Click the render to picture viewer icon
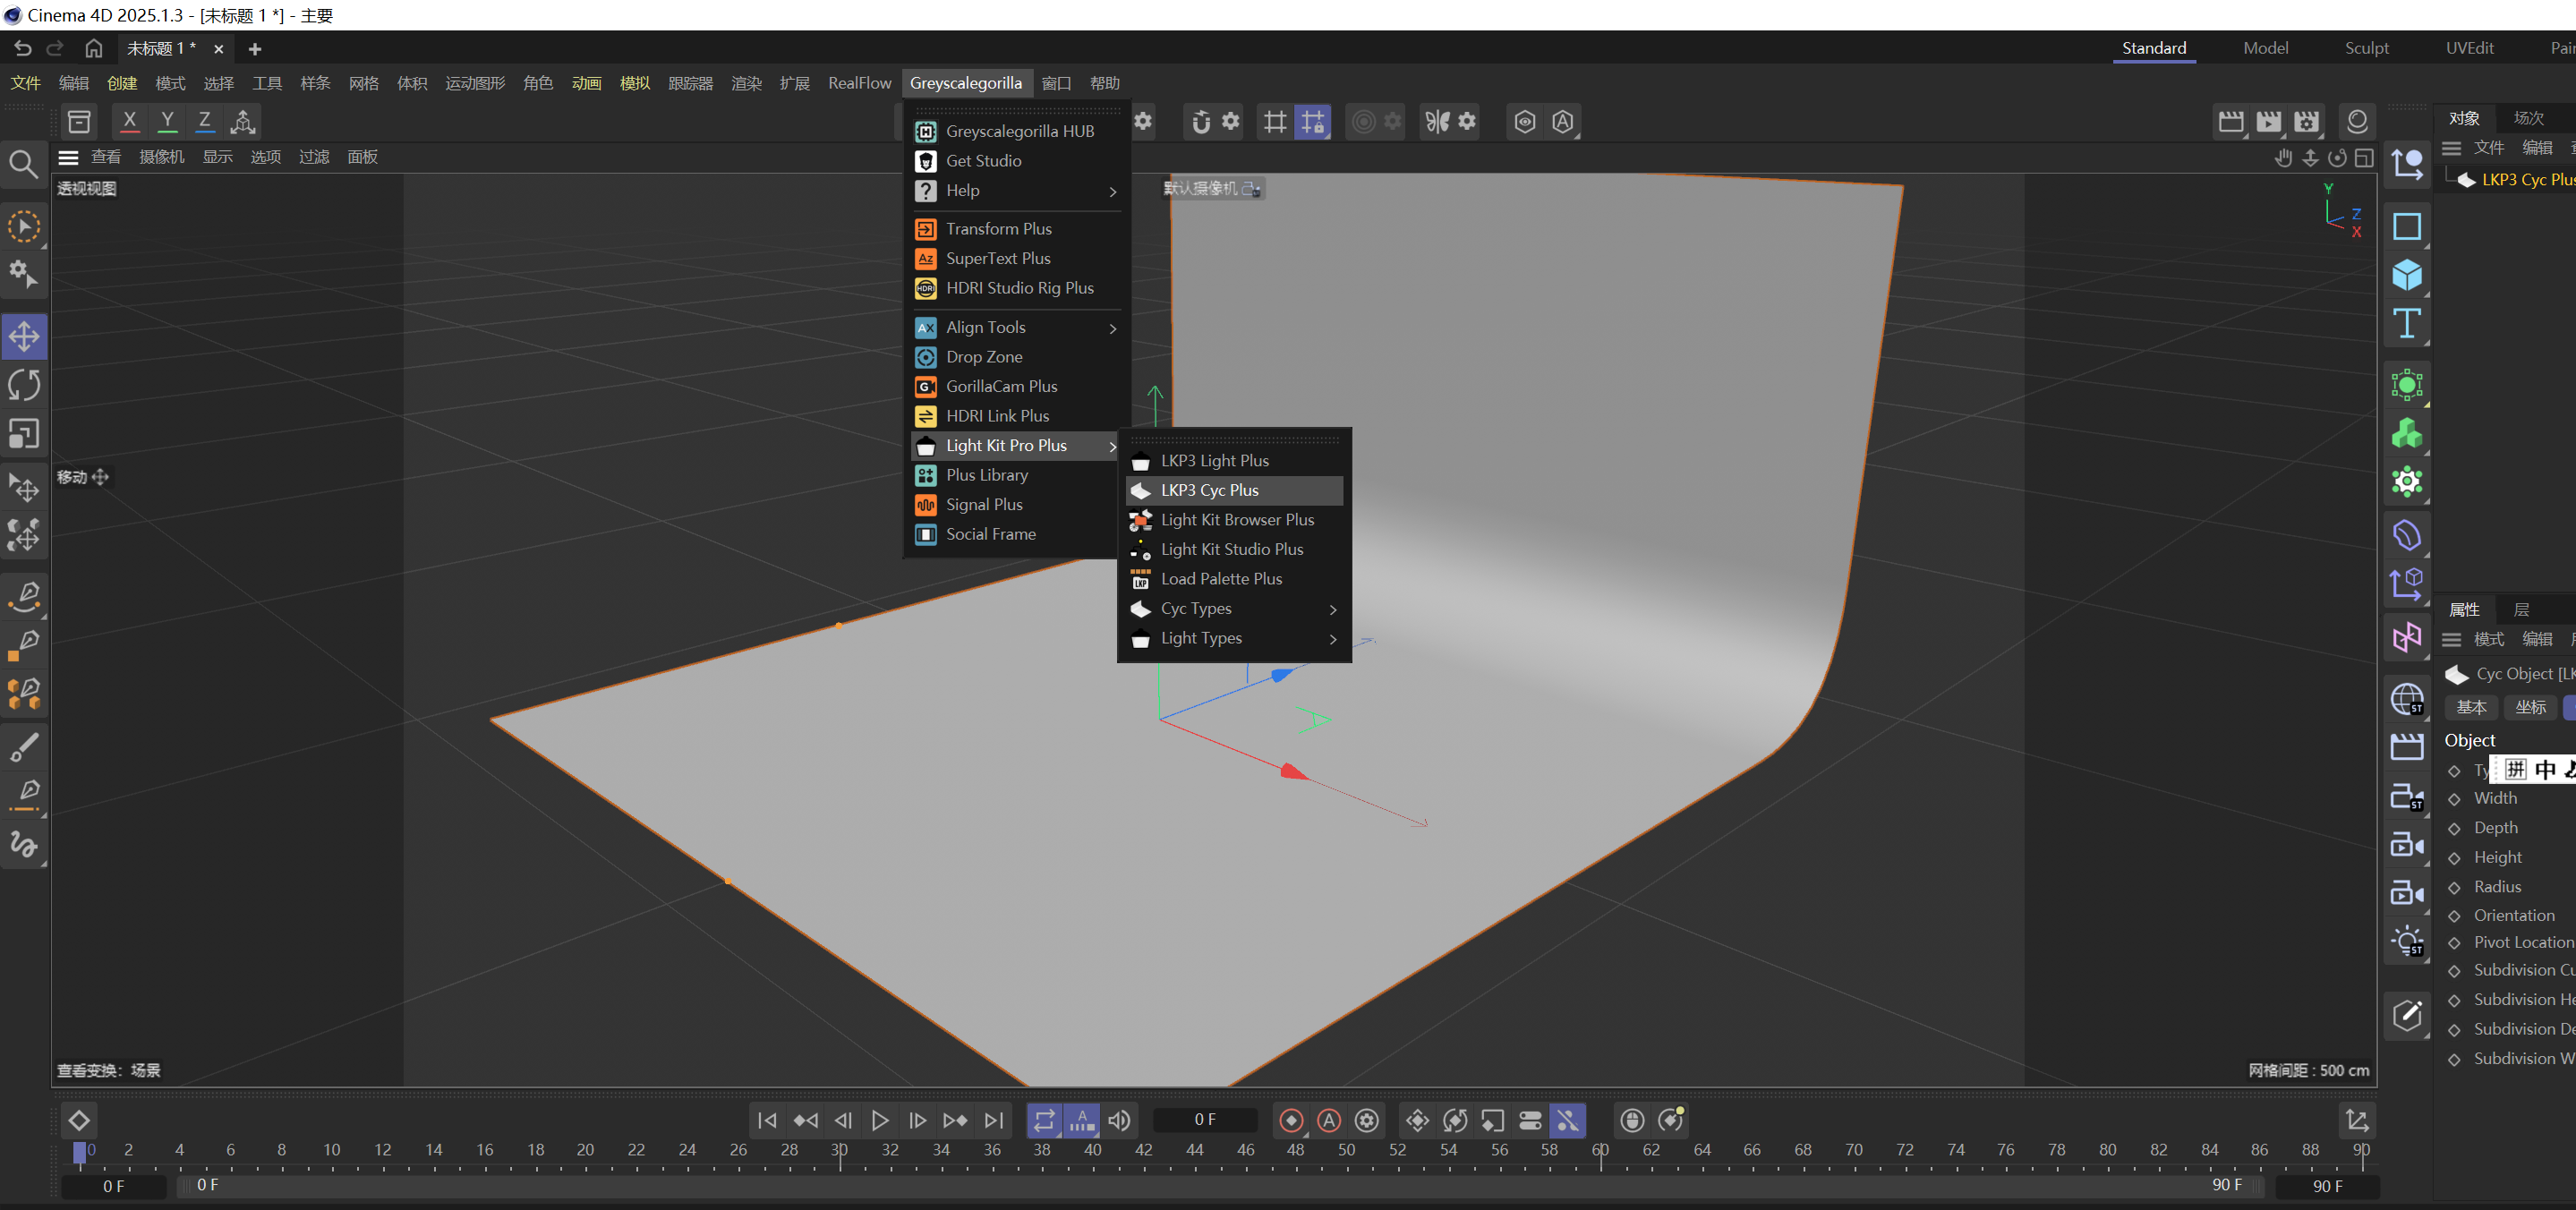Viewport: 2576px width, 1210px height. [x=2269, y=122]
